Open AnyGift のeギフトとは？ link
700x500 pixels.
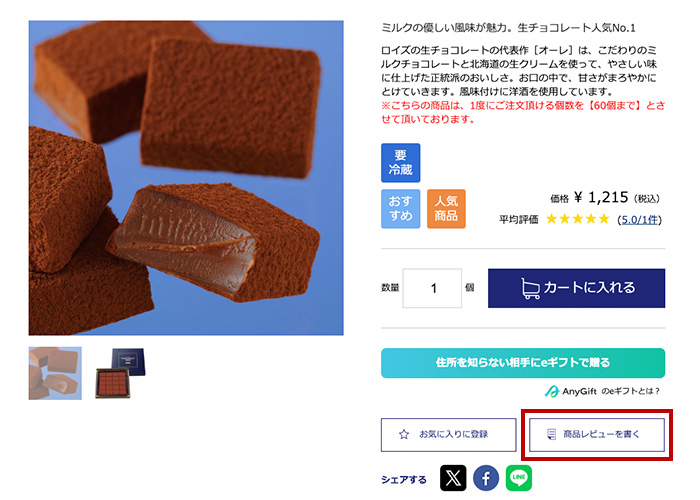click(x=602, y=392)
